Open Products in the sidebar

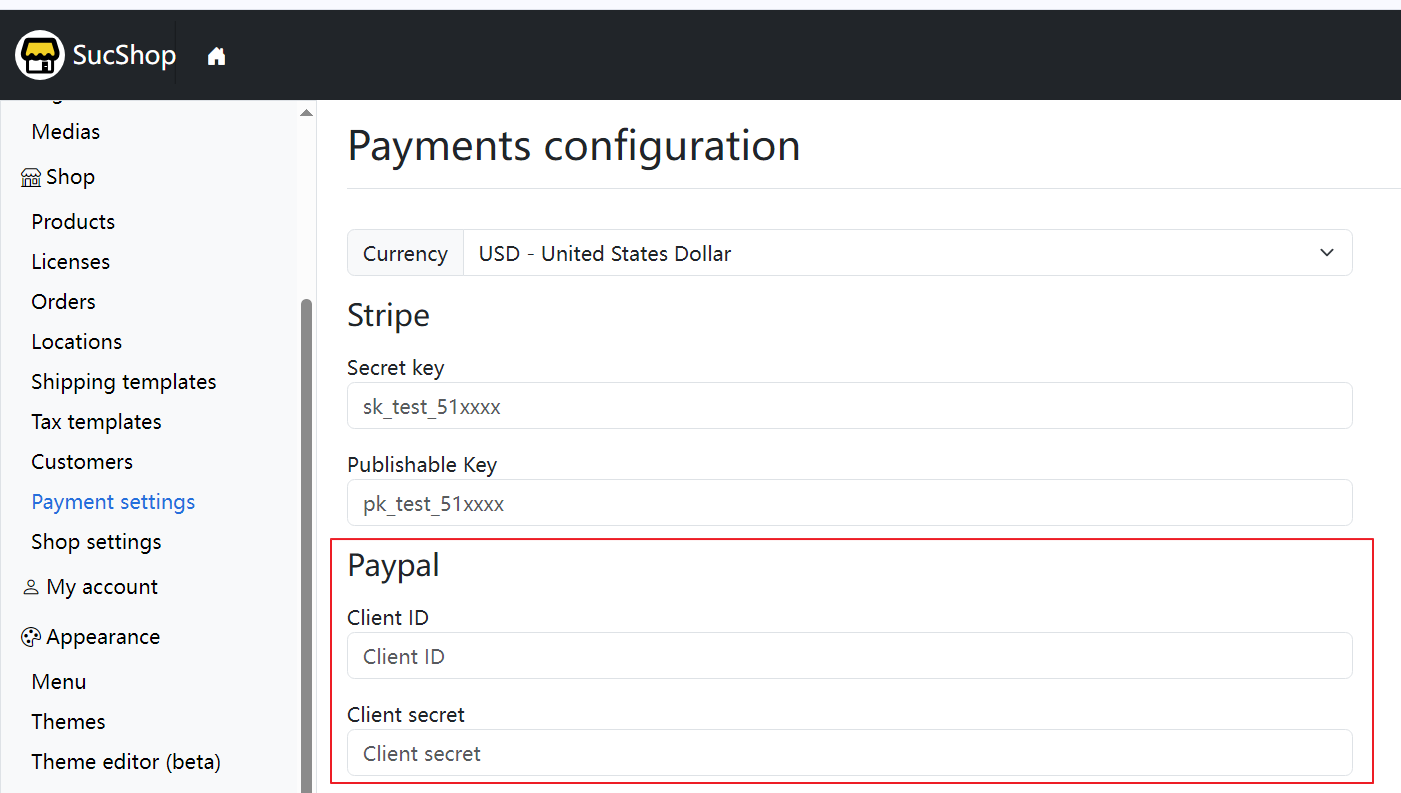(x=73, y=222)
